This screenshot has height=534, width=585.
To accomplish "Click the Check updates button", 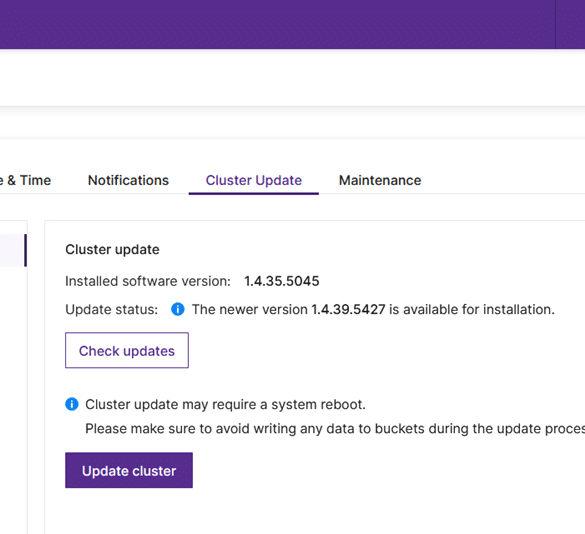I will (127, 350).
